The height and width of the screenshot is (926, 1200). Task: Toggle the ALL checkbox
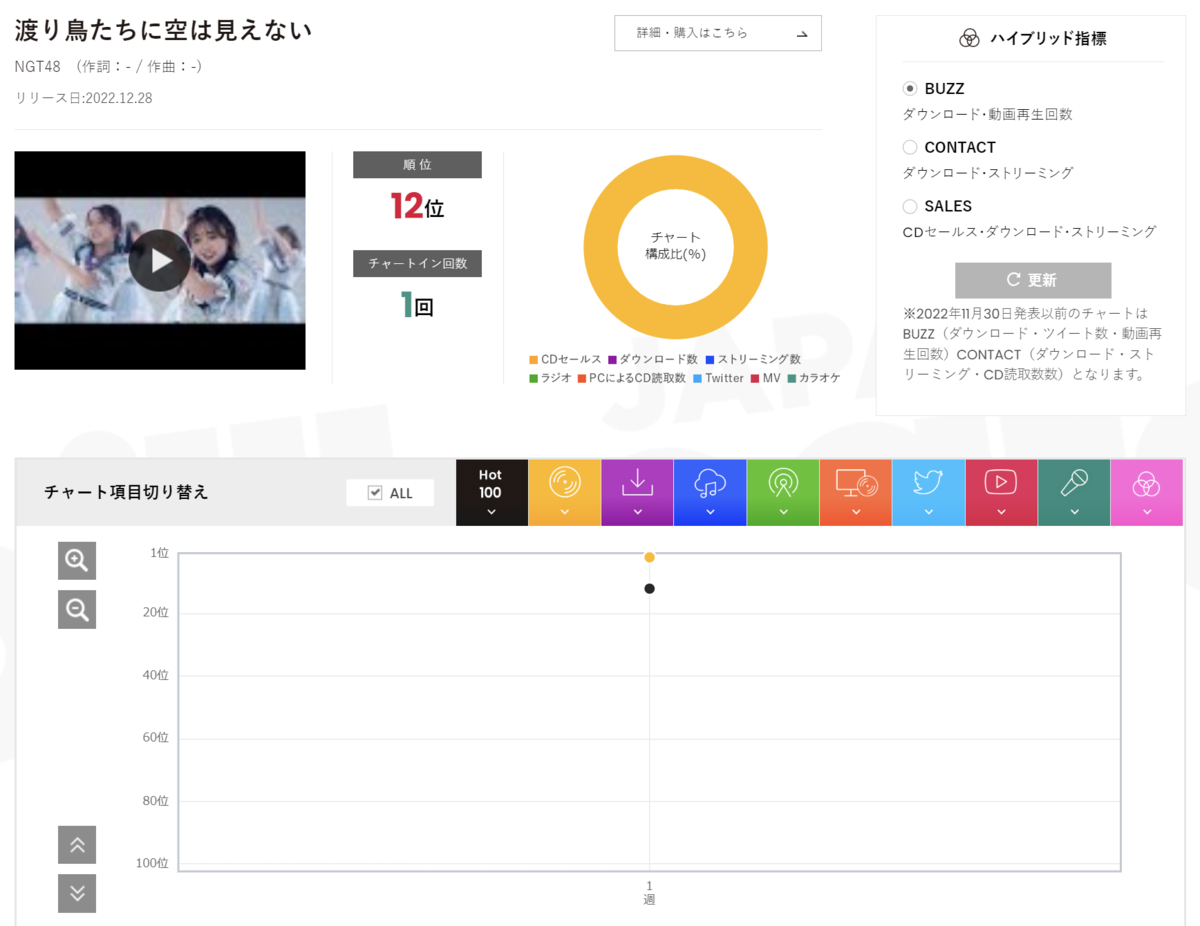[376, 492]
